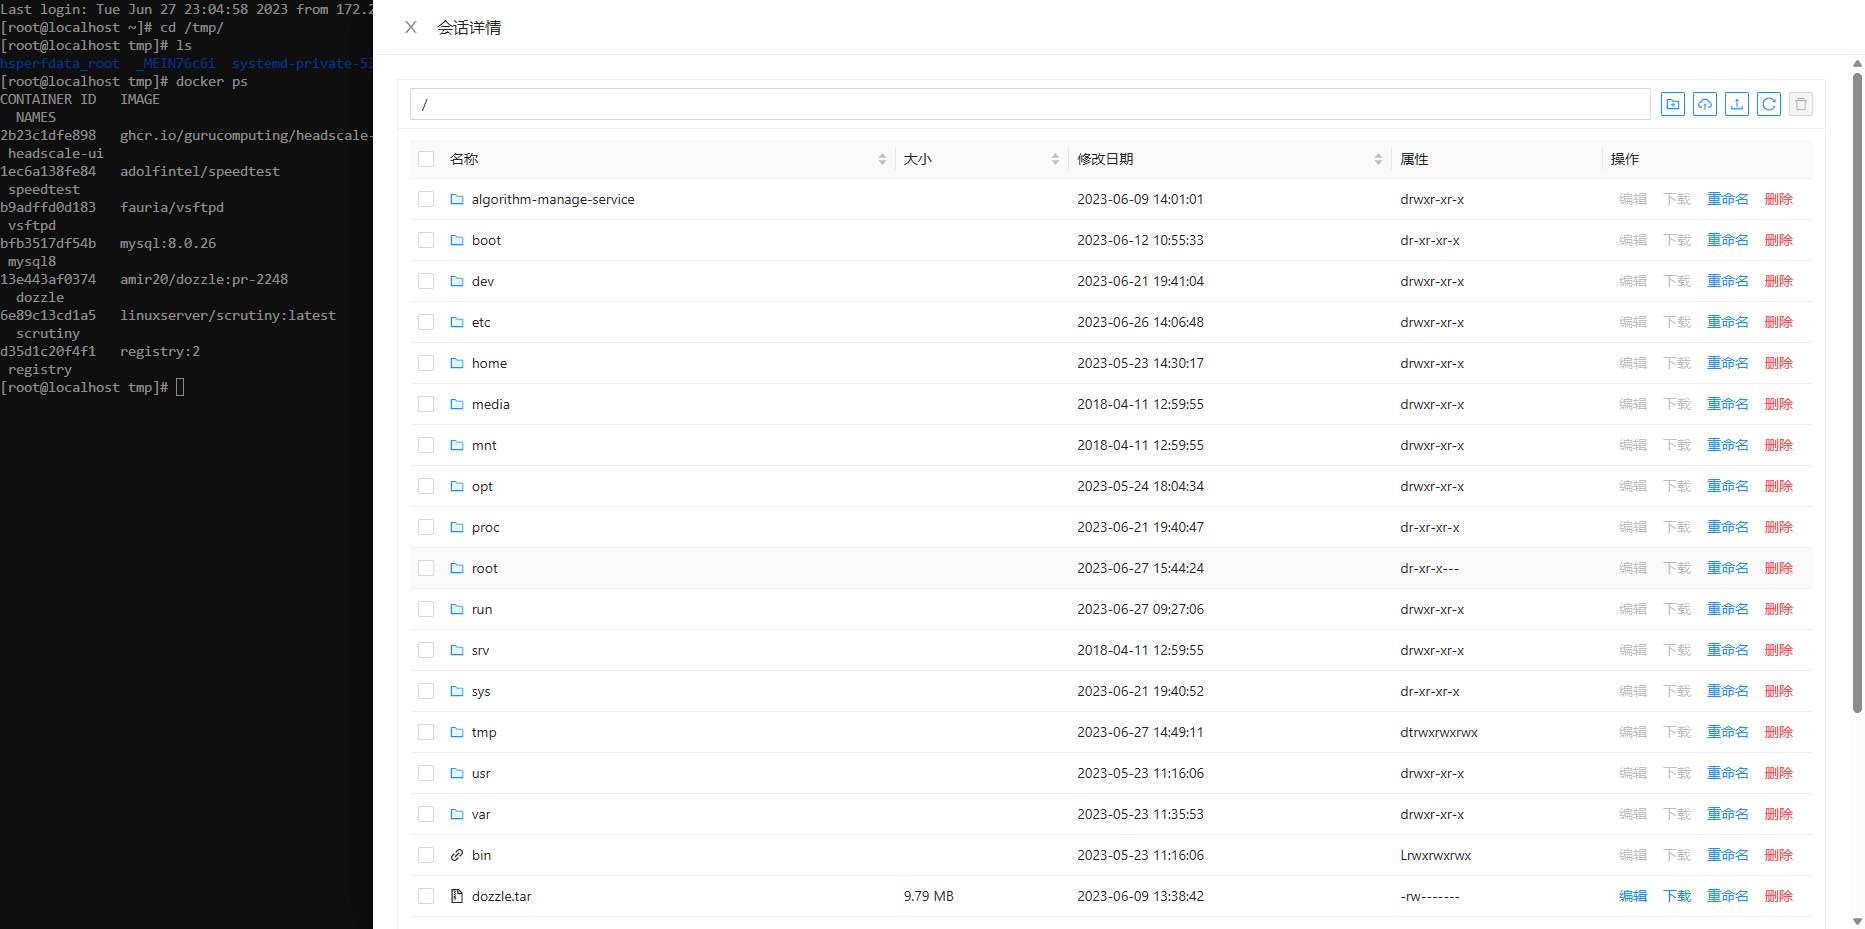Refresh the file list

(1769, 104)
